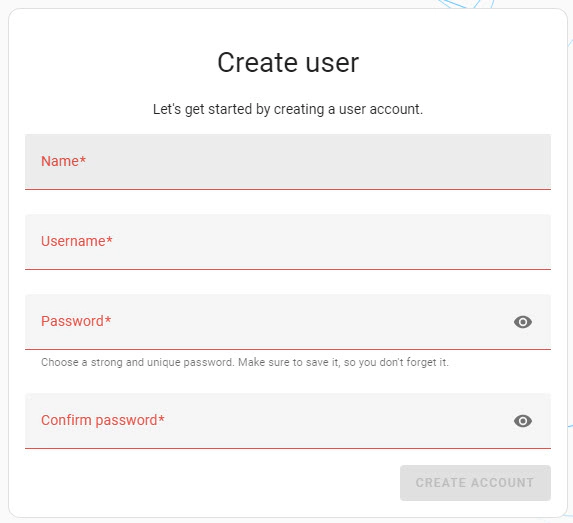
Task: Click the red Password* label
Action: [76, 321]
